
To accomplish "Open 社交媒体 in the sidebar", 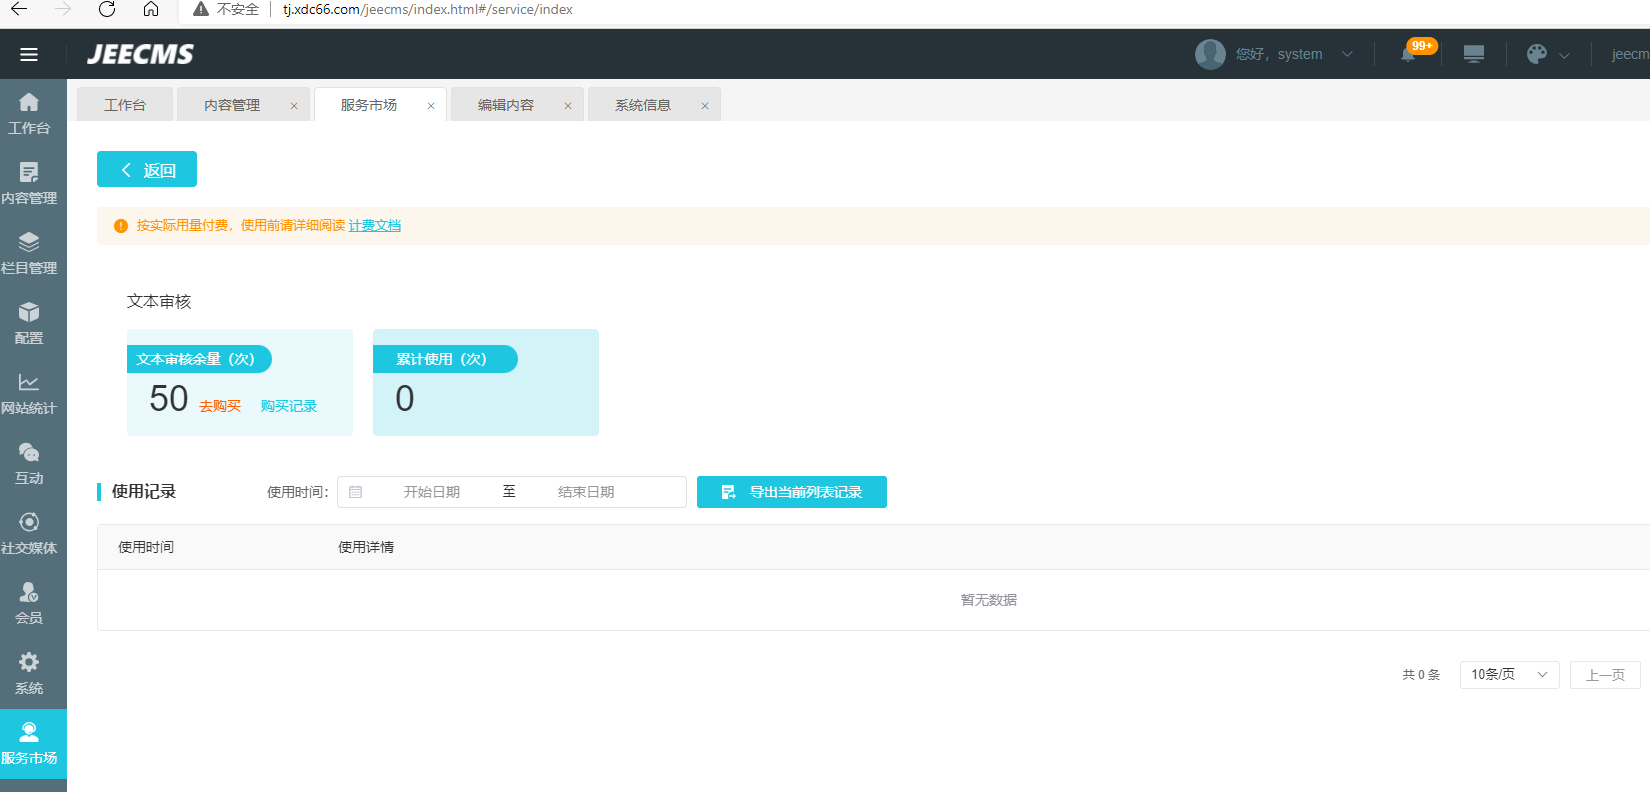I will 29,534.
